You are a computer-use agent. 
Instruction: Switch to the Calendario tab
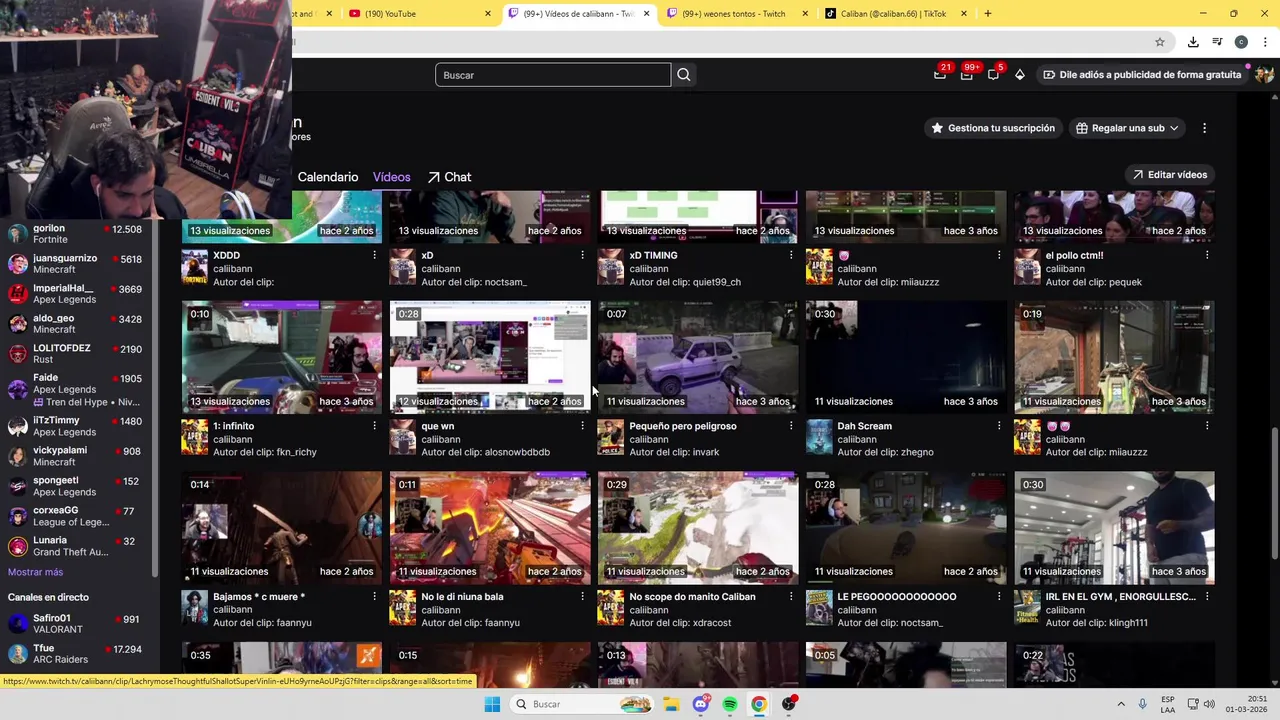tap(328, 177)
